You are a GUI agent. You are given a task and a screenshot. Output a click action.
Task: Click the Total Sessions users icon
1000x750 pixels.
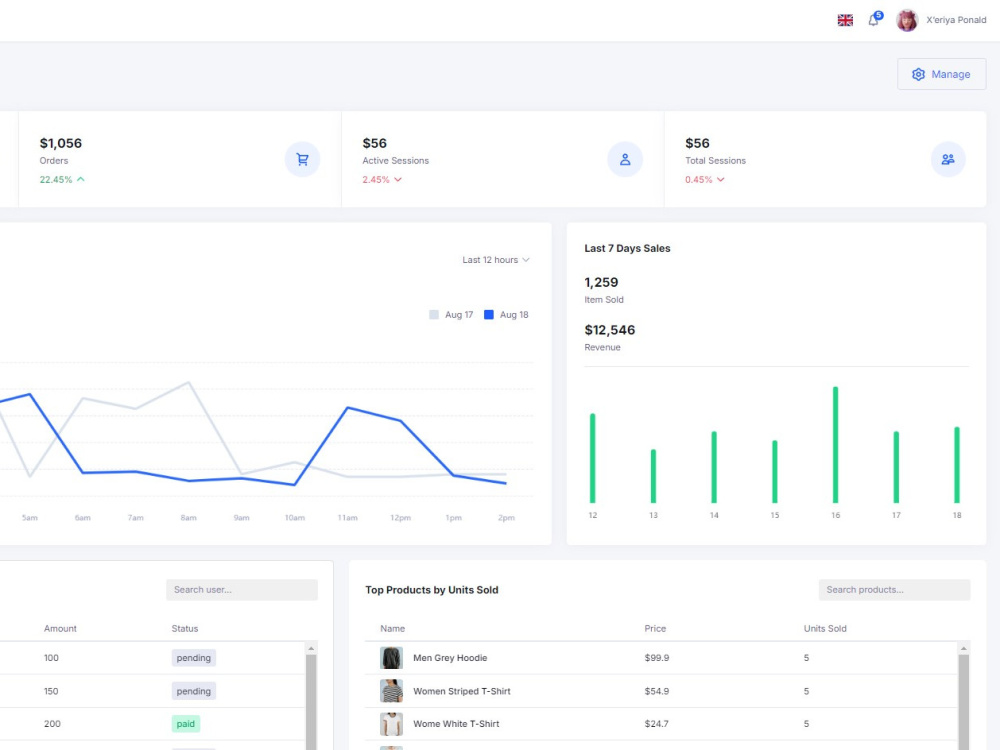[948, 159]
